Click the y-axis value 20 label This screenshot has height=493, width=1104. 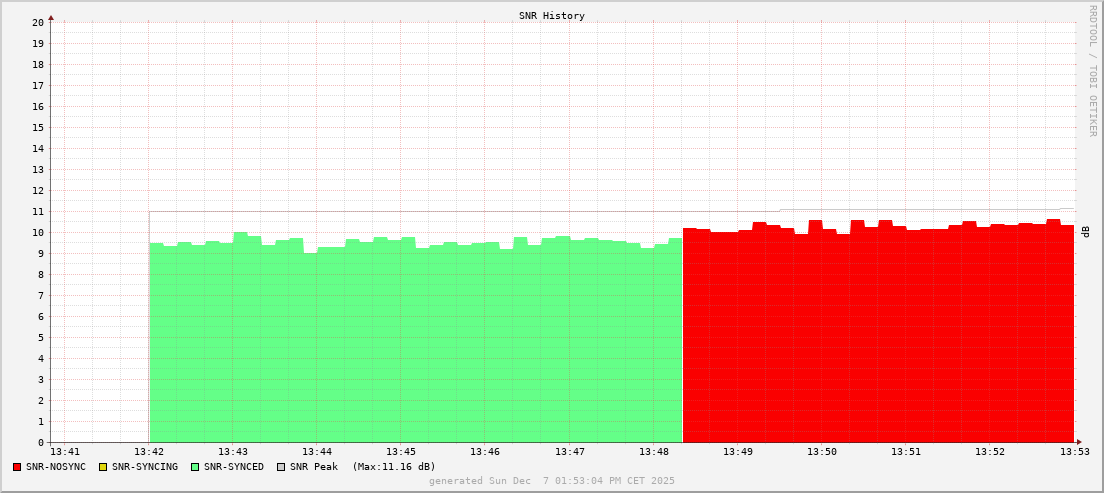(x=38, y=22)
